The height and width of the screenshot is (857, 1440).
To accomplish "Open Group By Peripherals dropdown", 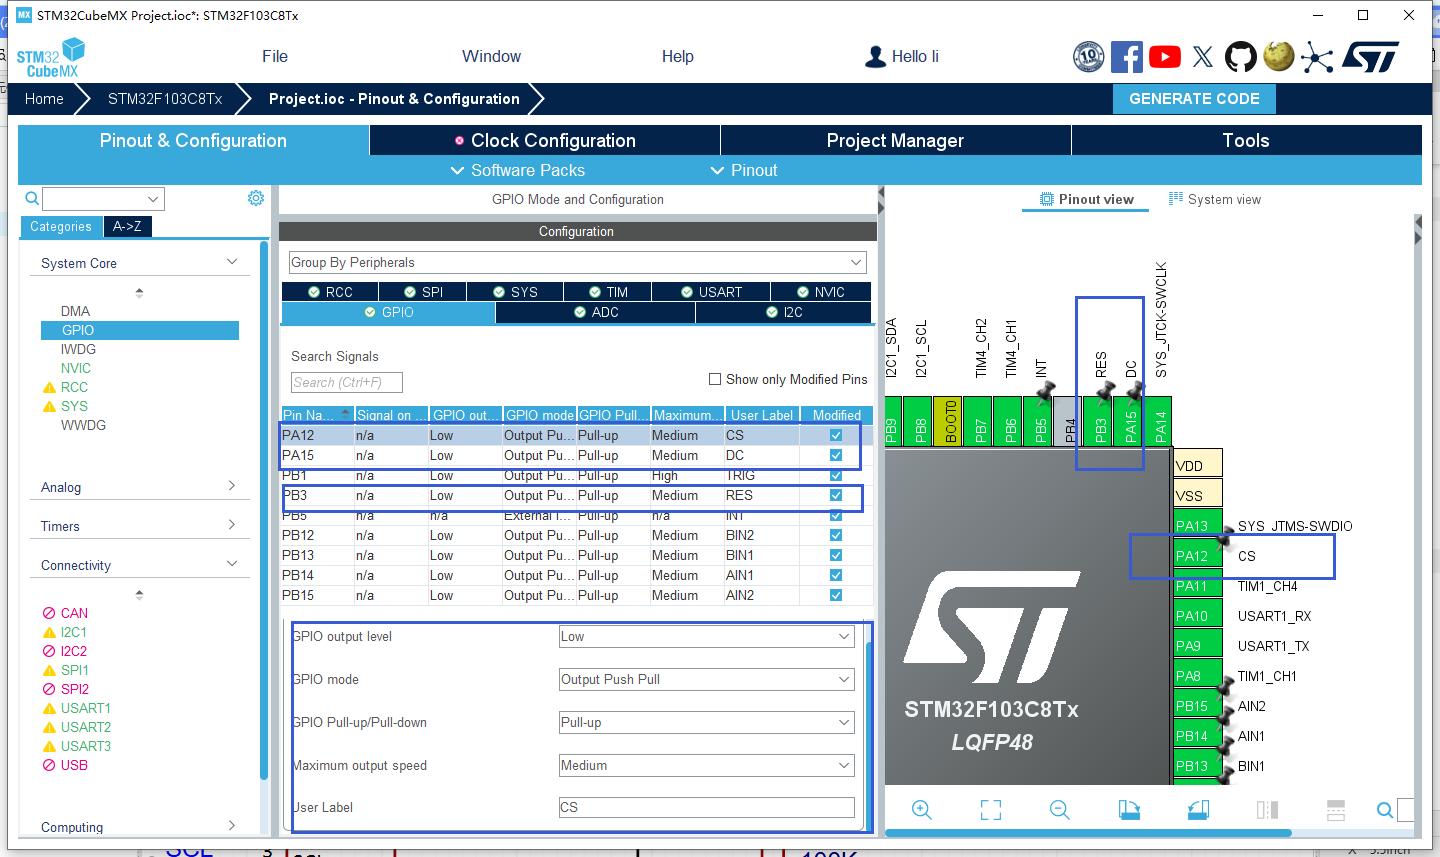I will point(577,262).
